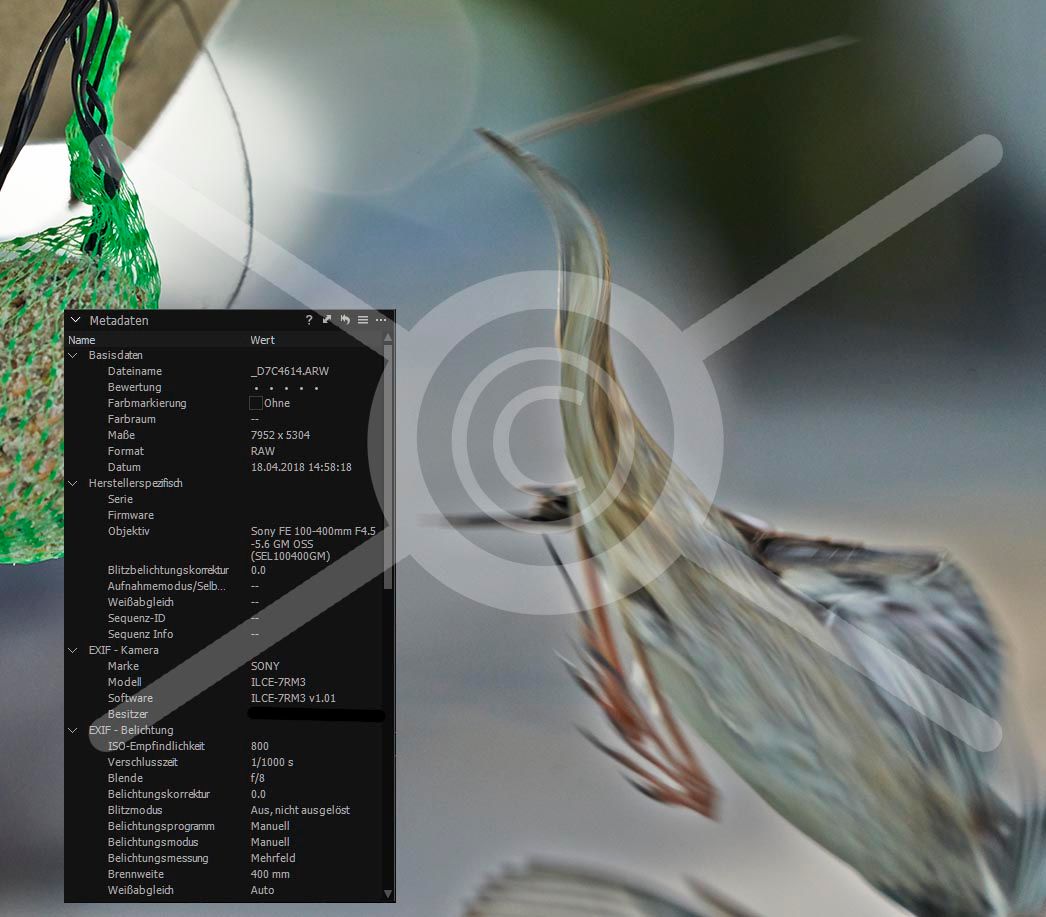The width and height of the screenshot is (1046, 917).
Task: Open the three-dot panel options menu
Action: [381, 320]
